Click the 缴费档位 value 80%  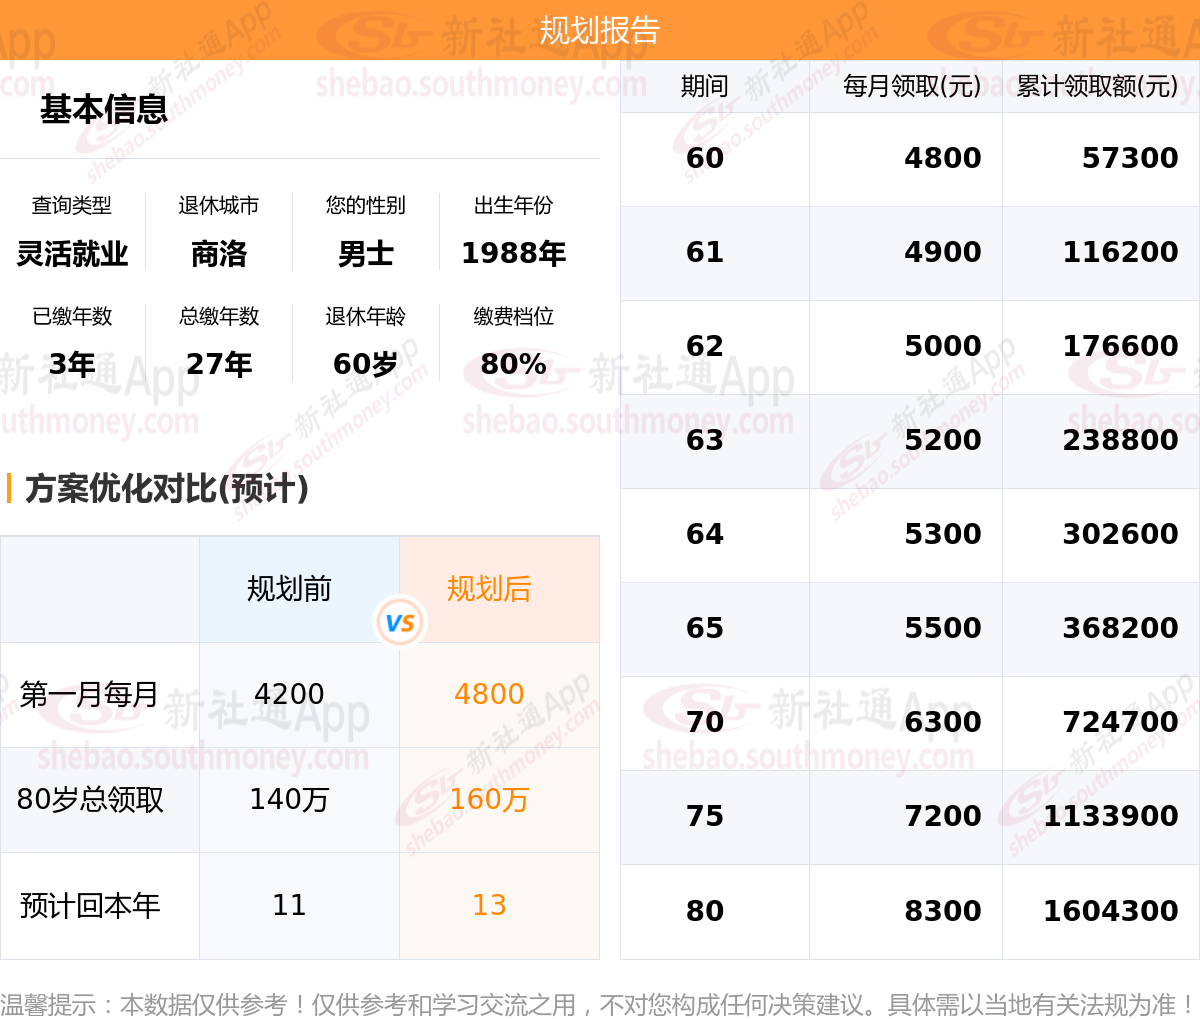tap(513, 364)
